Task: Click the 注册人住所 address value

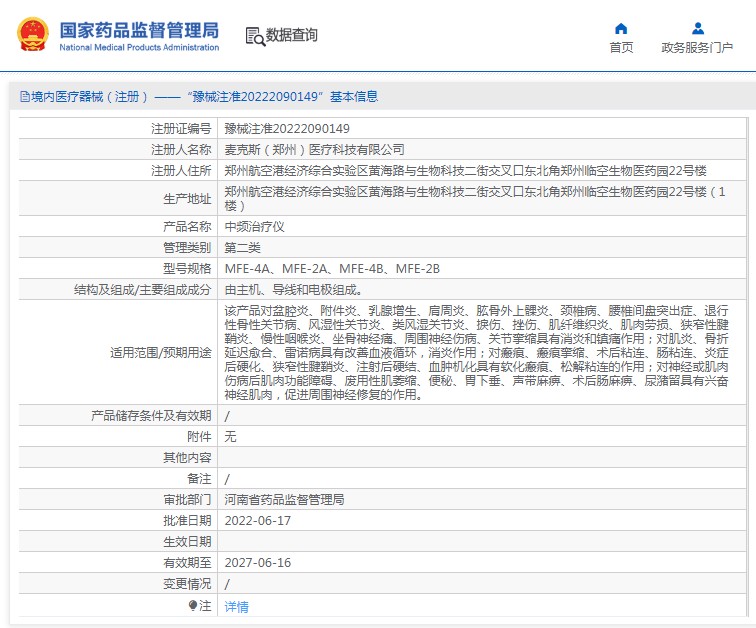Action: (x=465, y=171)
